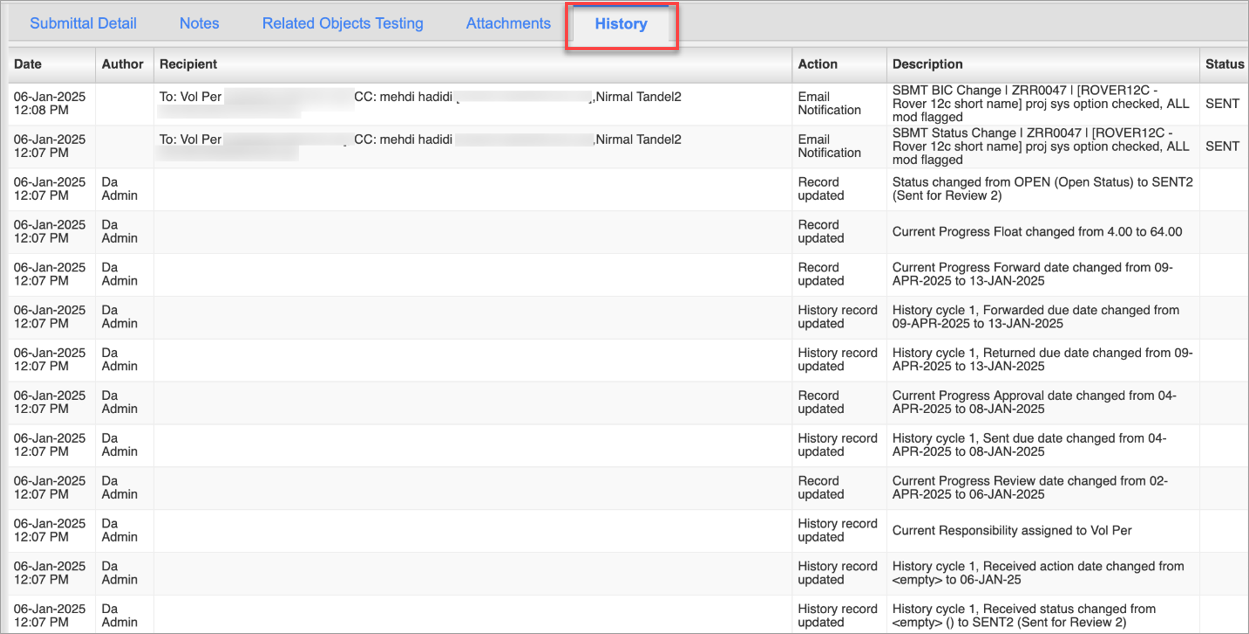
Task: Click the highlighted History tab
Action: click(x=621, y=24)
